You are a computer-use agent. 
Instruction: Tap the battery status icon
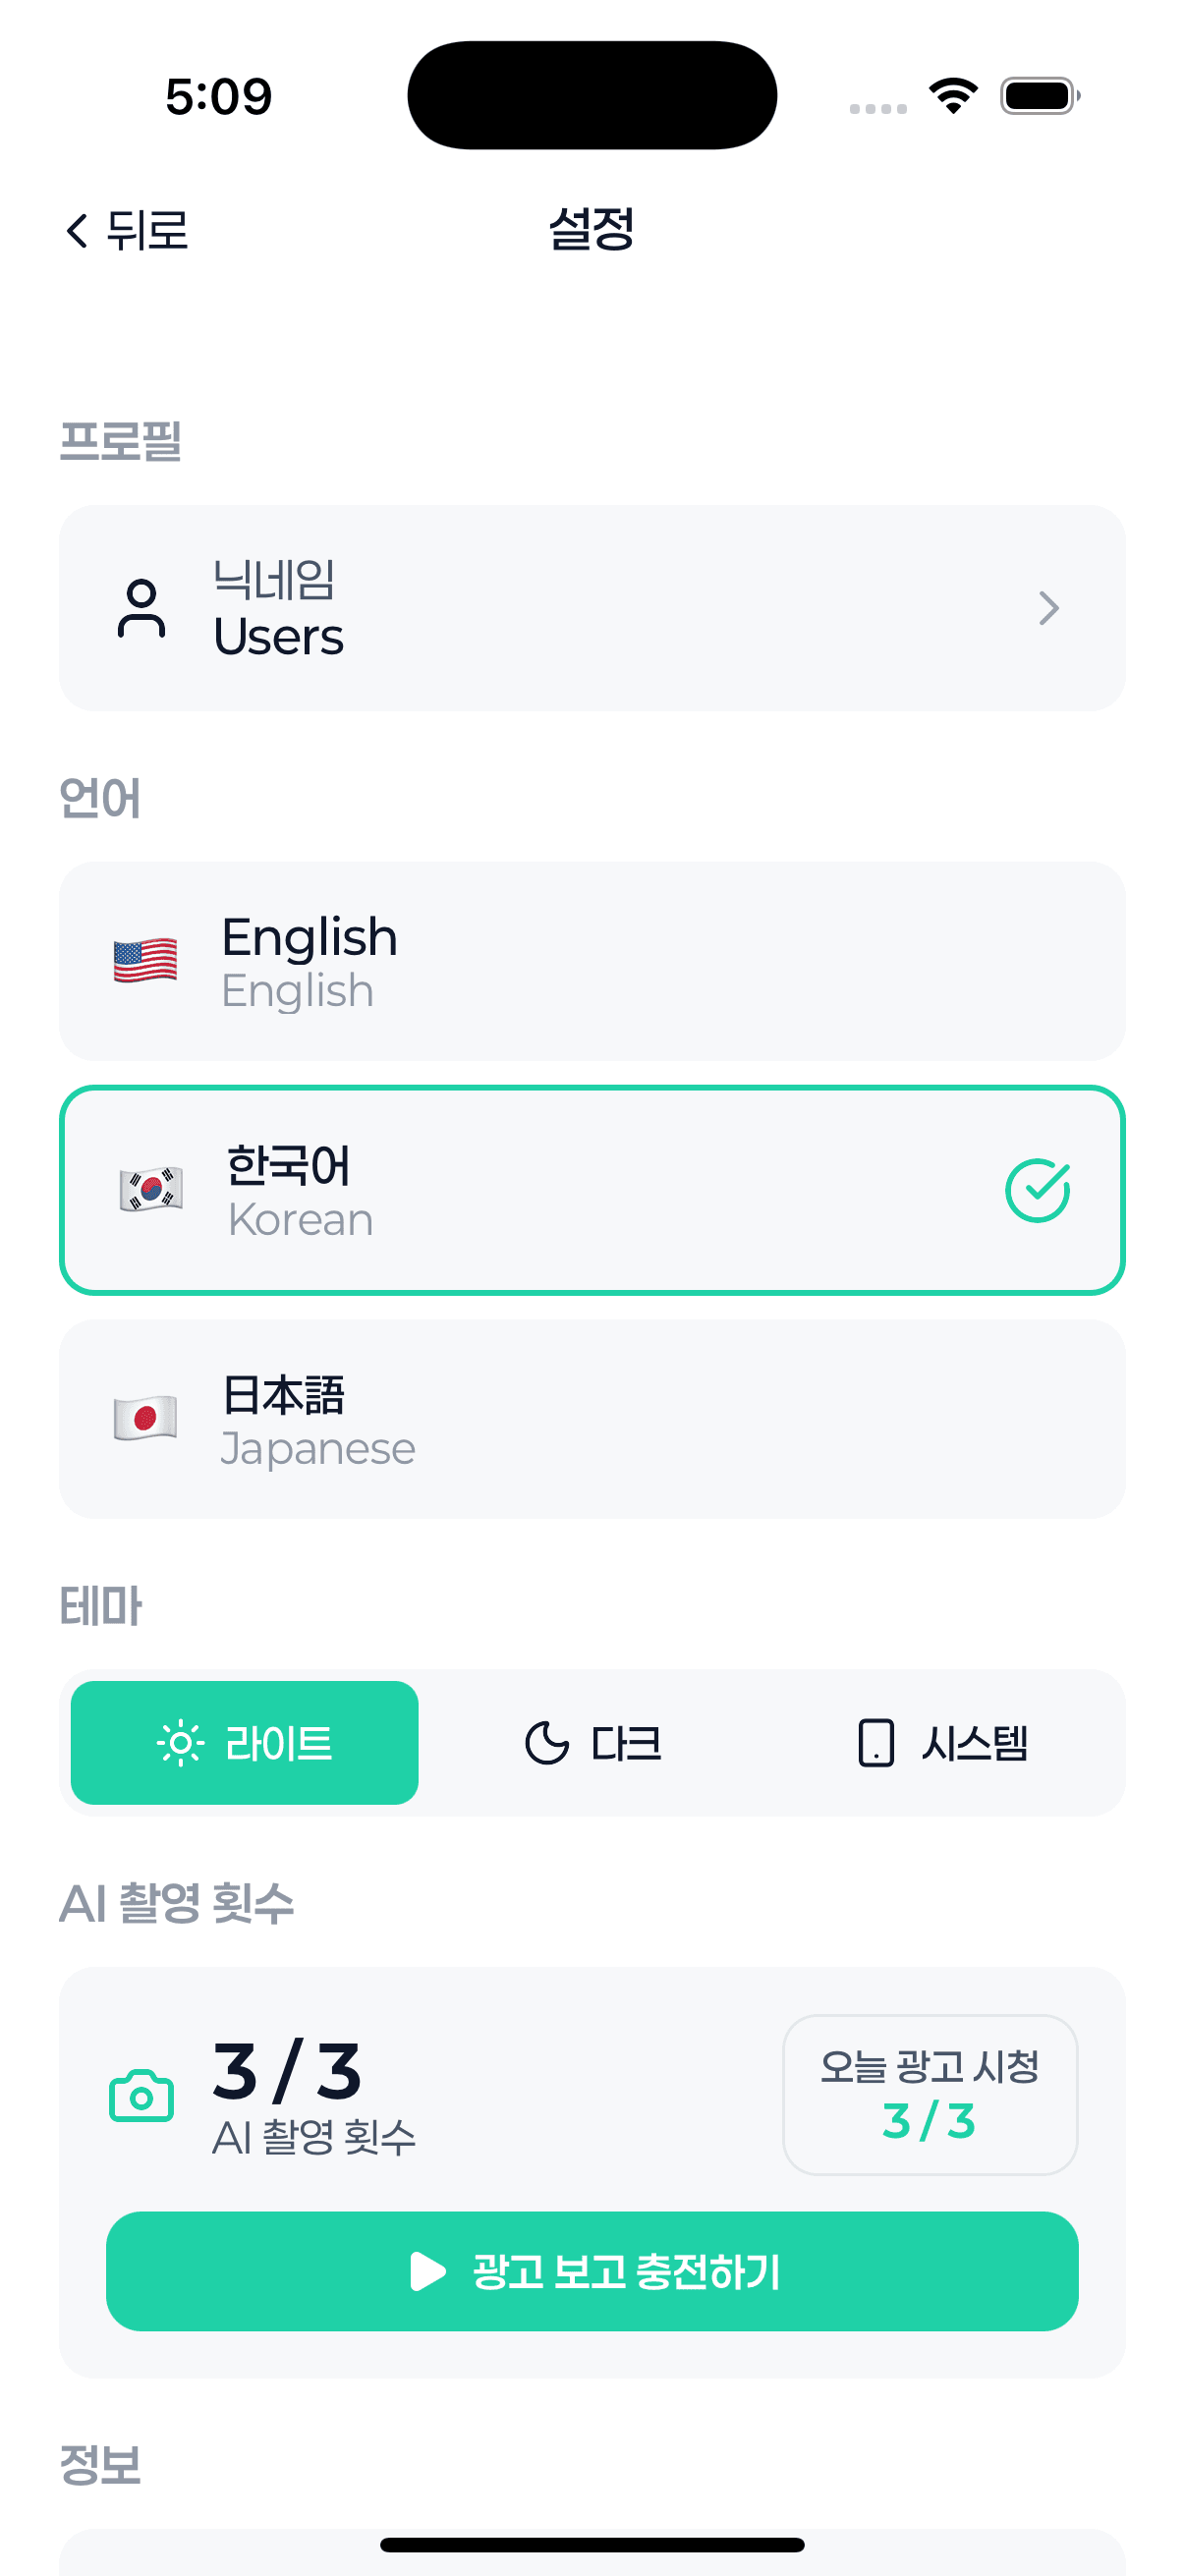(1039, 96)
